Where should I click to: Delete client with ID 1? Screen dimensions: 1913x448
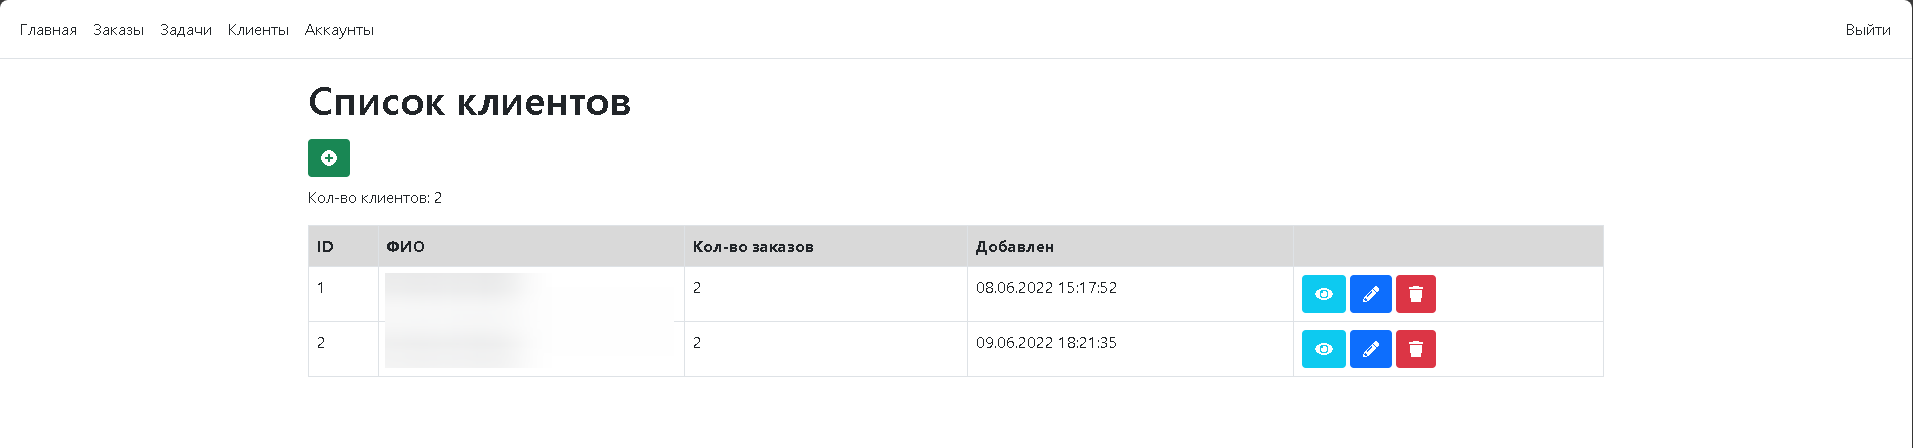click(1415, 294)
